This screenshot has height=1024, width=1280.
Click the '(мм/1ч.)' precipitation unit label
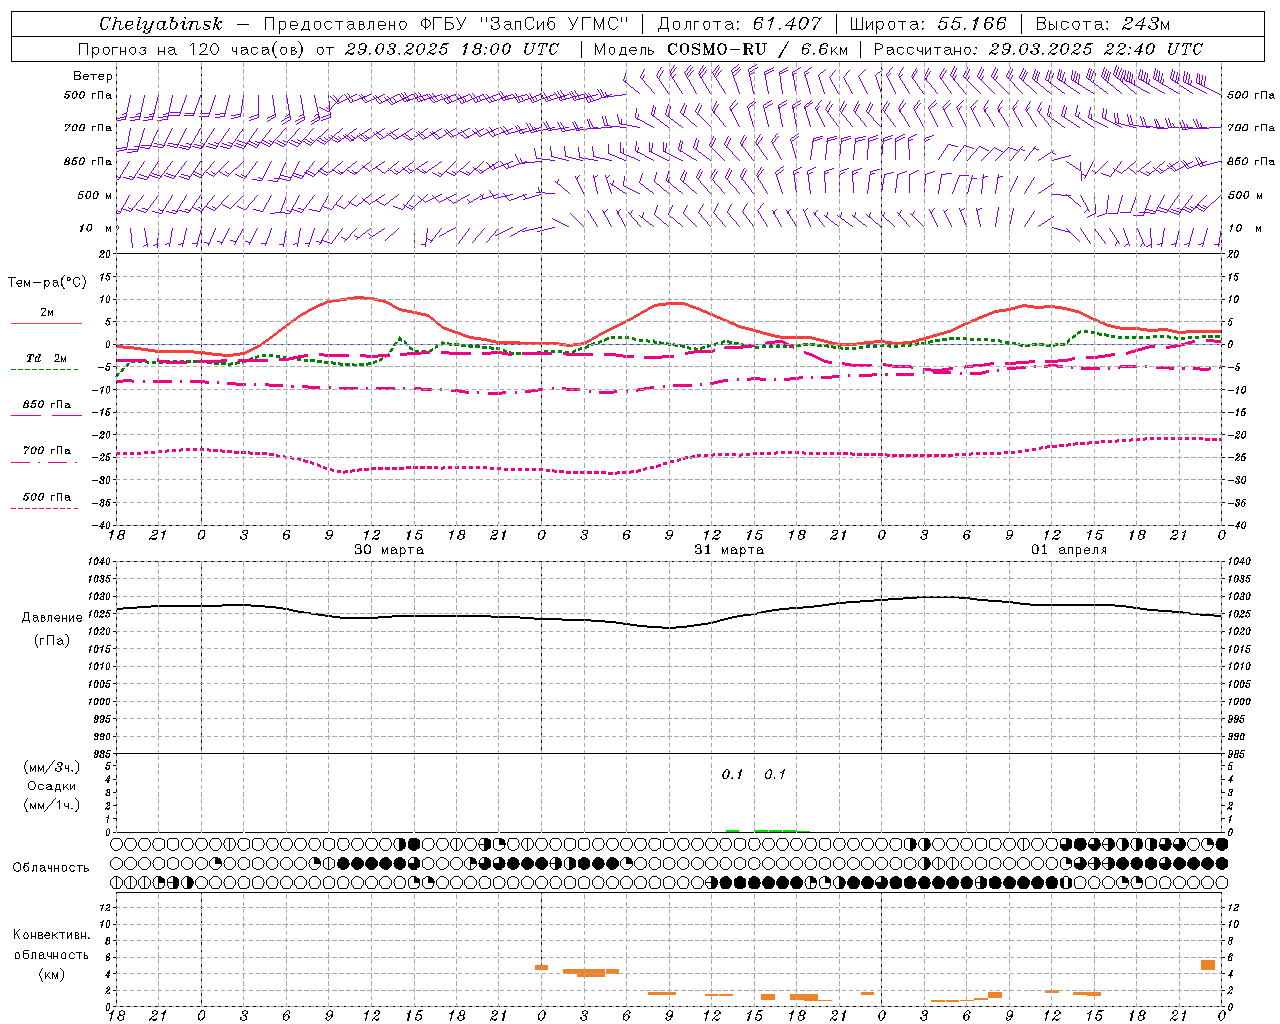[52, 805]
